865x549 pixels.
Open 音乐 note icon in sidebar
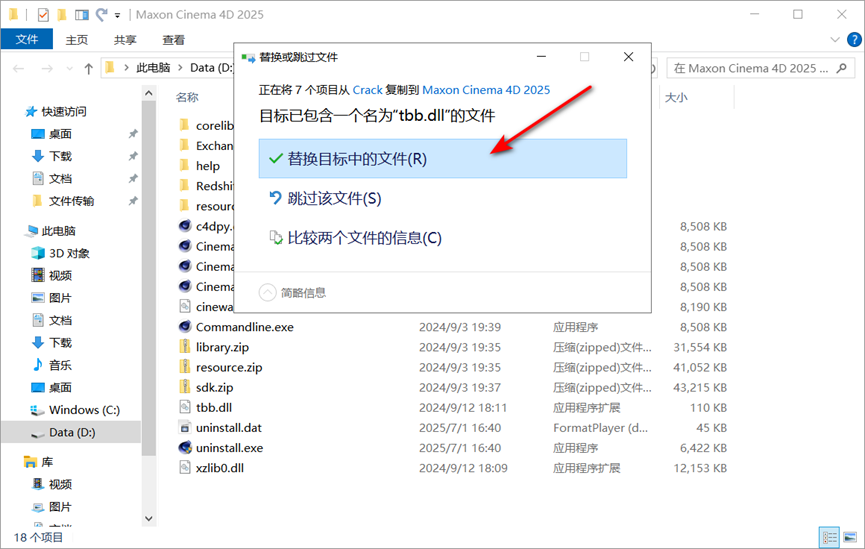coord(38,365)
